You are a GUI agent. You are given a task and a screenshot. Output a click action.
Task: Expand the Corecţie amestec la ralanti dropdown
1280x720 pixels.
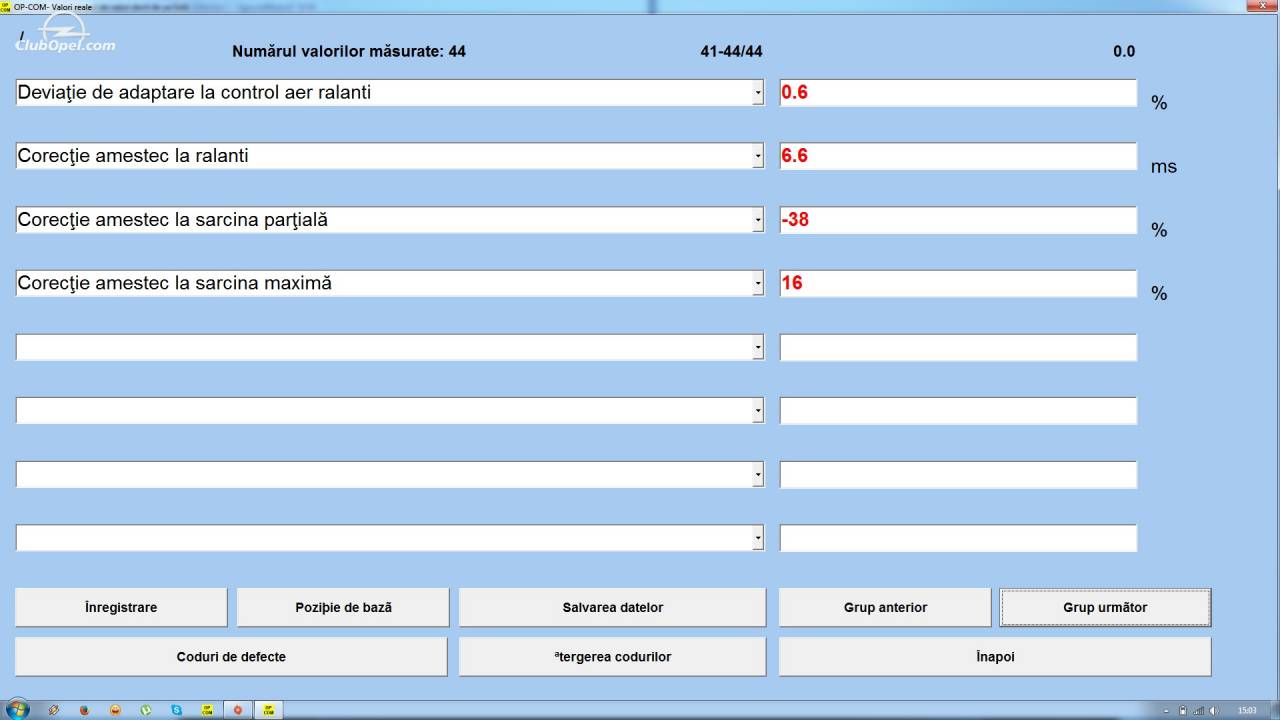click(x=758, y=156)
